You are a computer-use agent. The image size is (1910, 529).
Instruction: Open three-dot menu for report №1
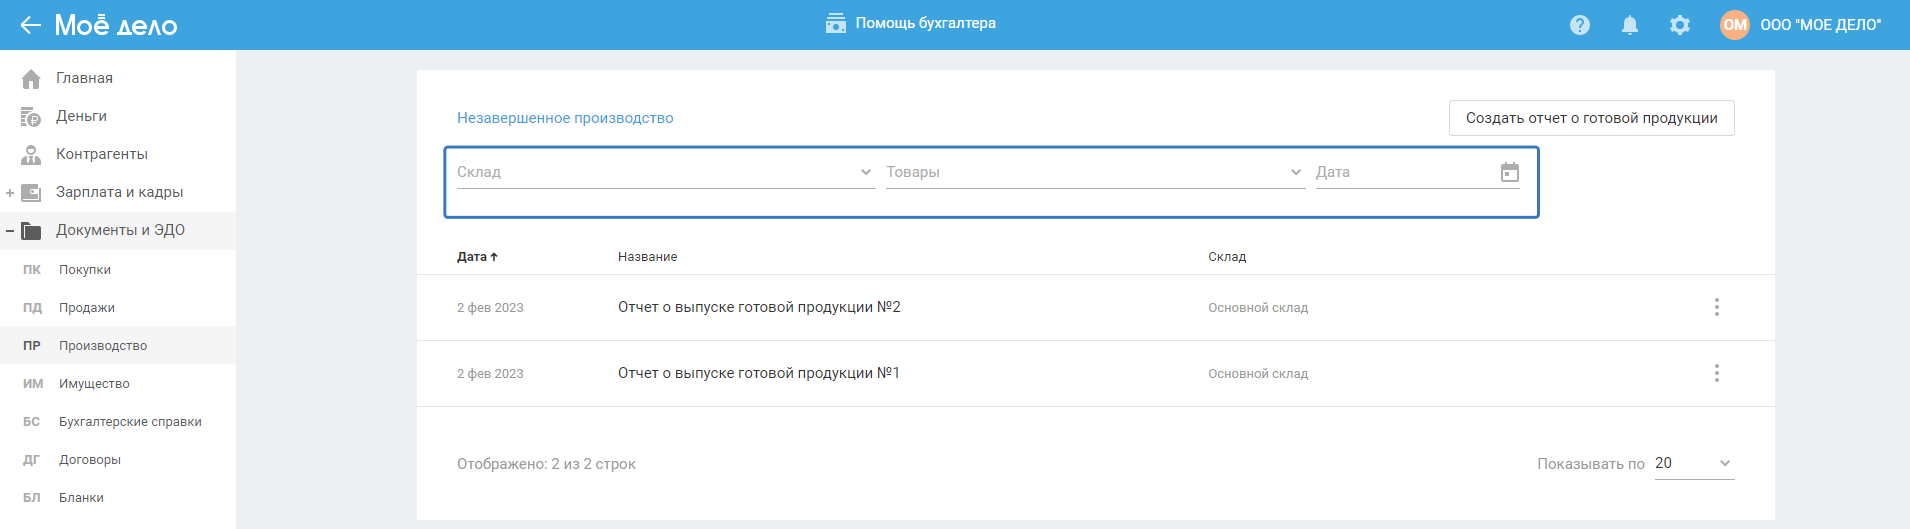pos(1717,373)
